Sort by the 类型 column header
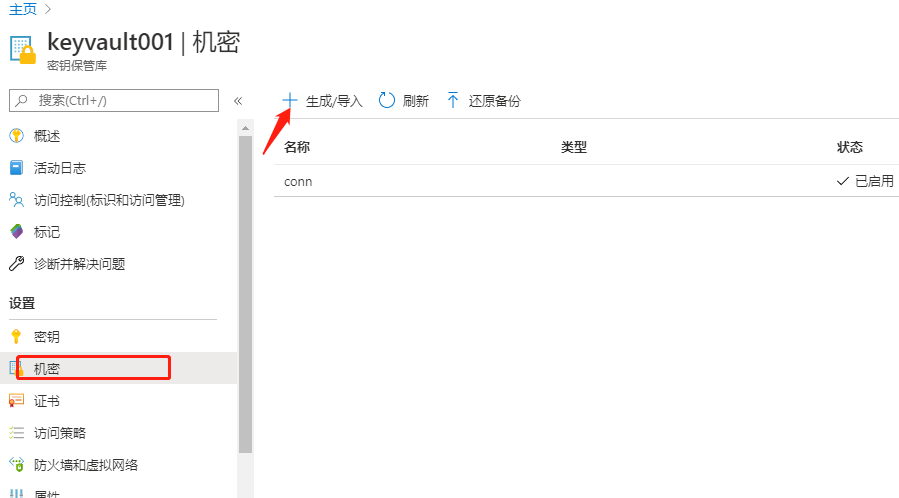The image size is (899, 498). pos(574,147)
